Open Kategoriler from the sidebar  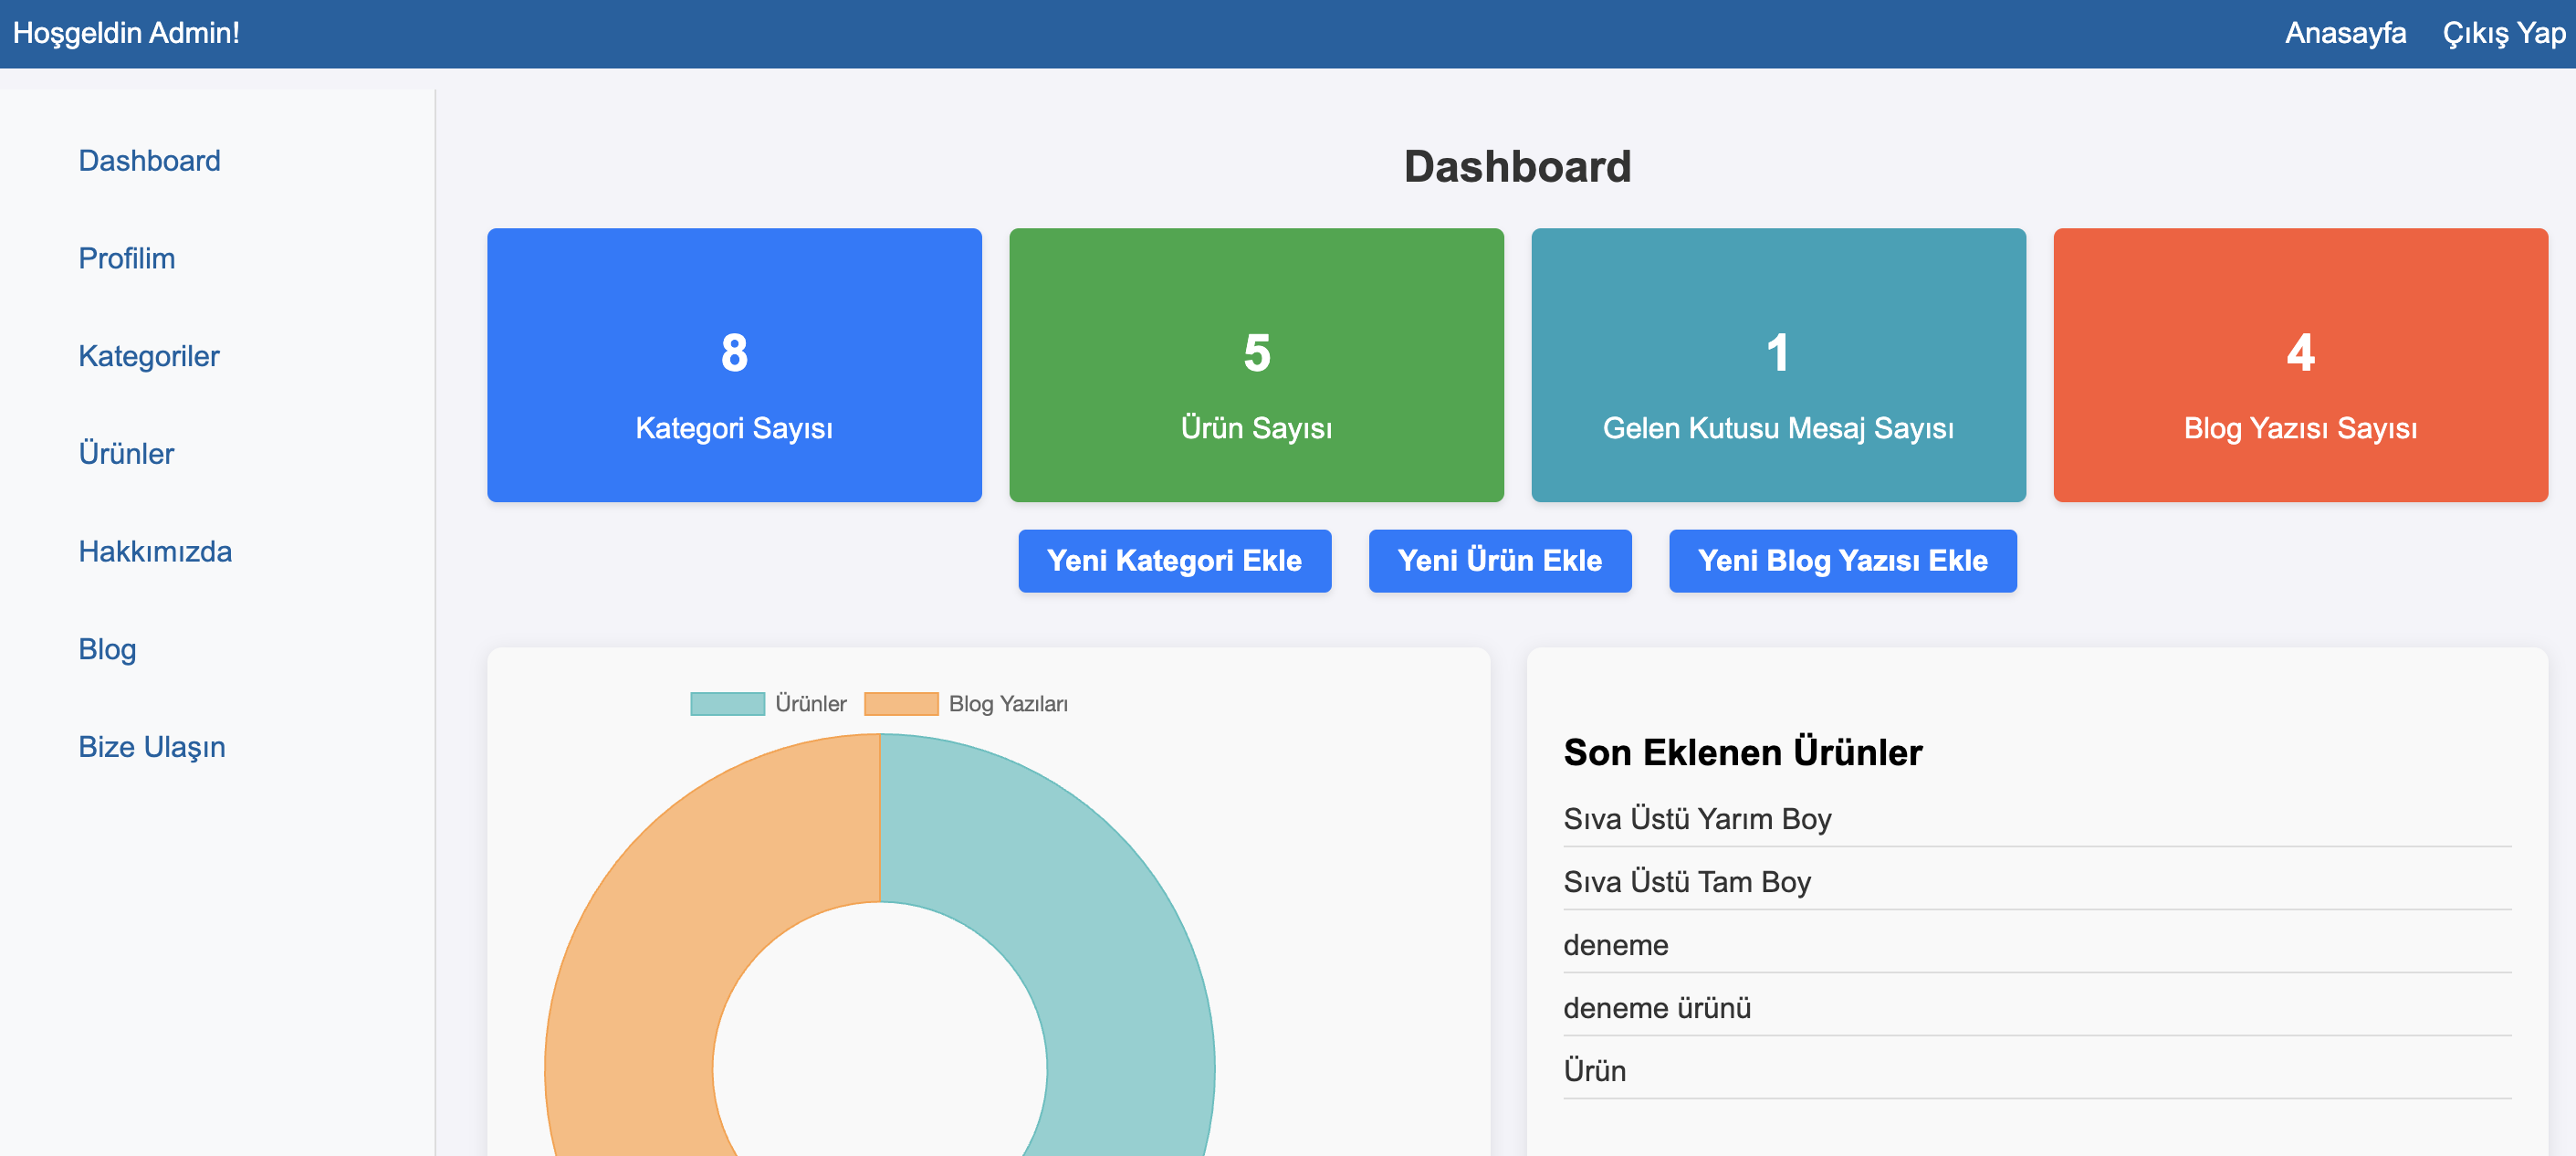[x=149, y=356]
